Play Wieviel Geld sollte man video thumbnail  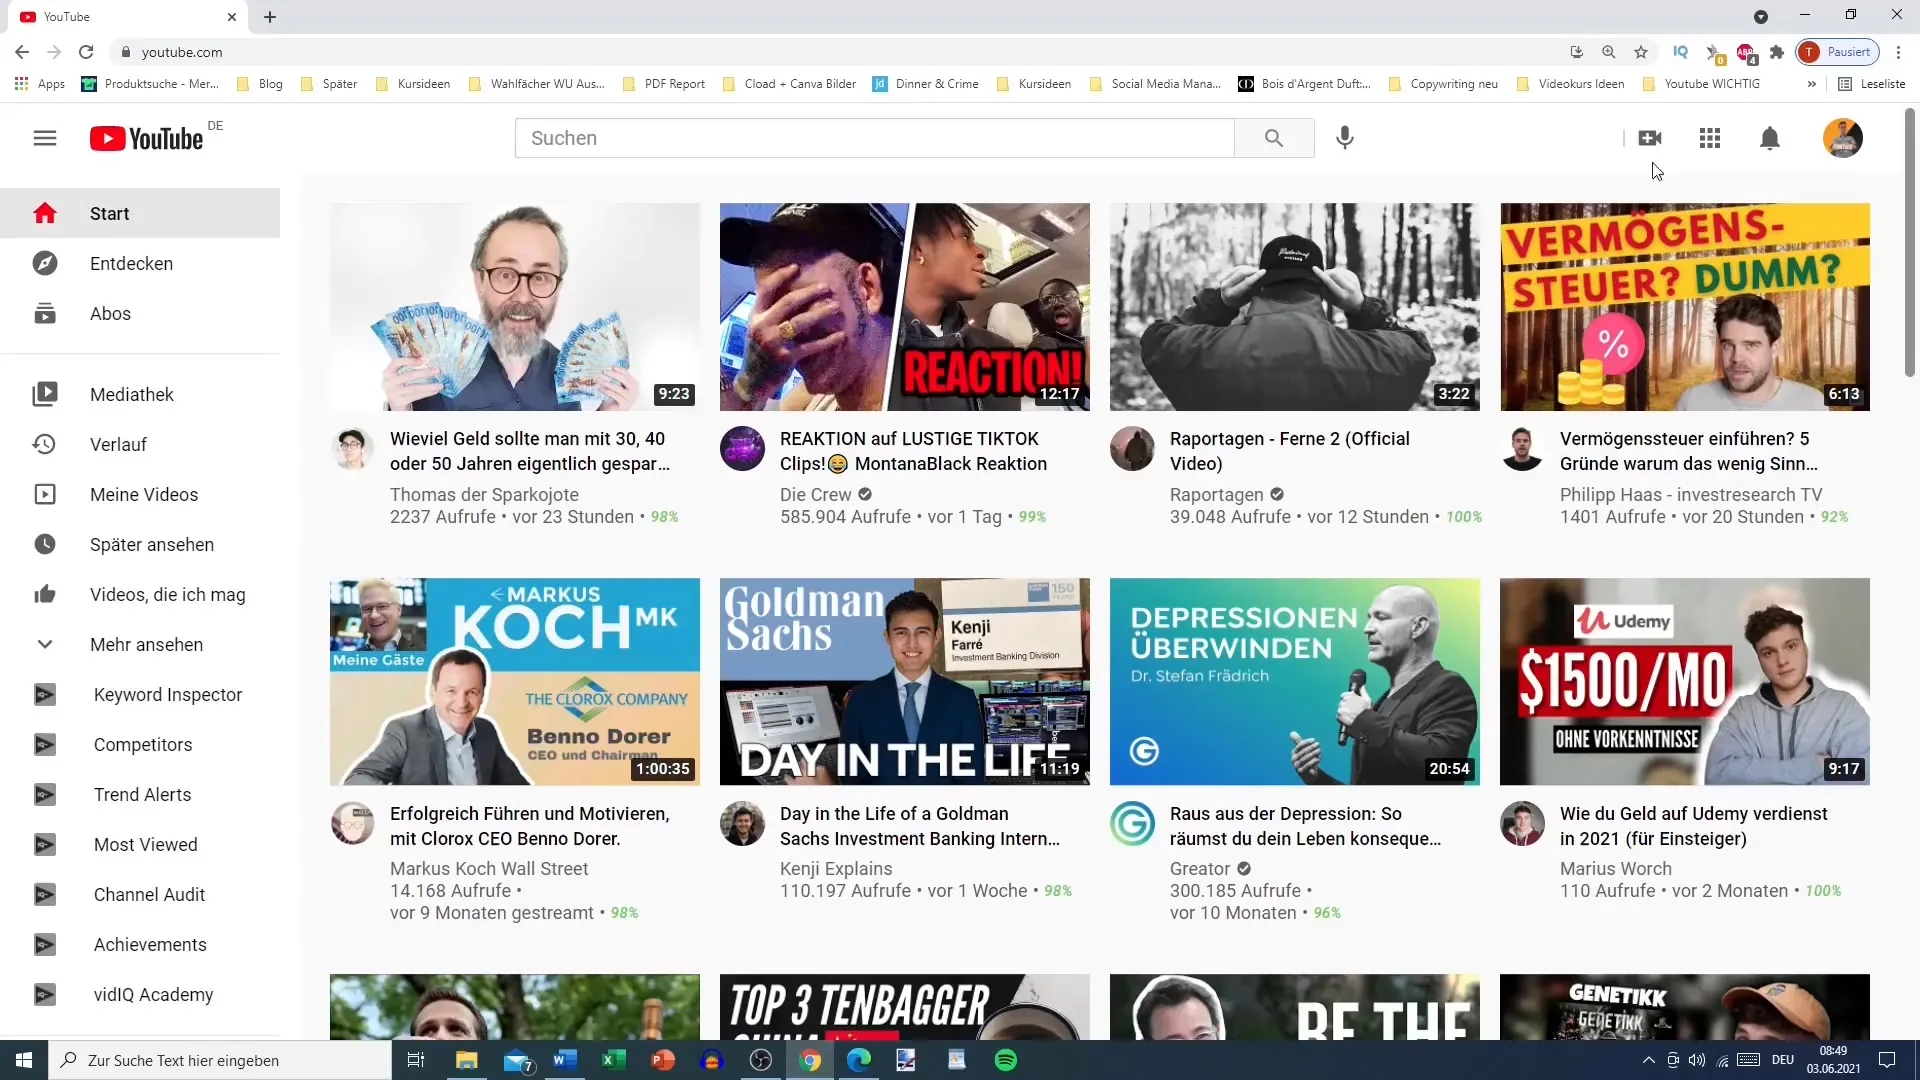pos(515,307)
